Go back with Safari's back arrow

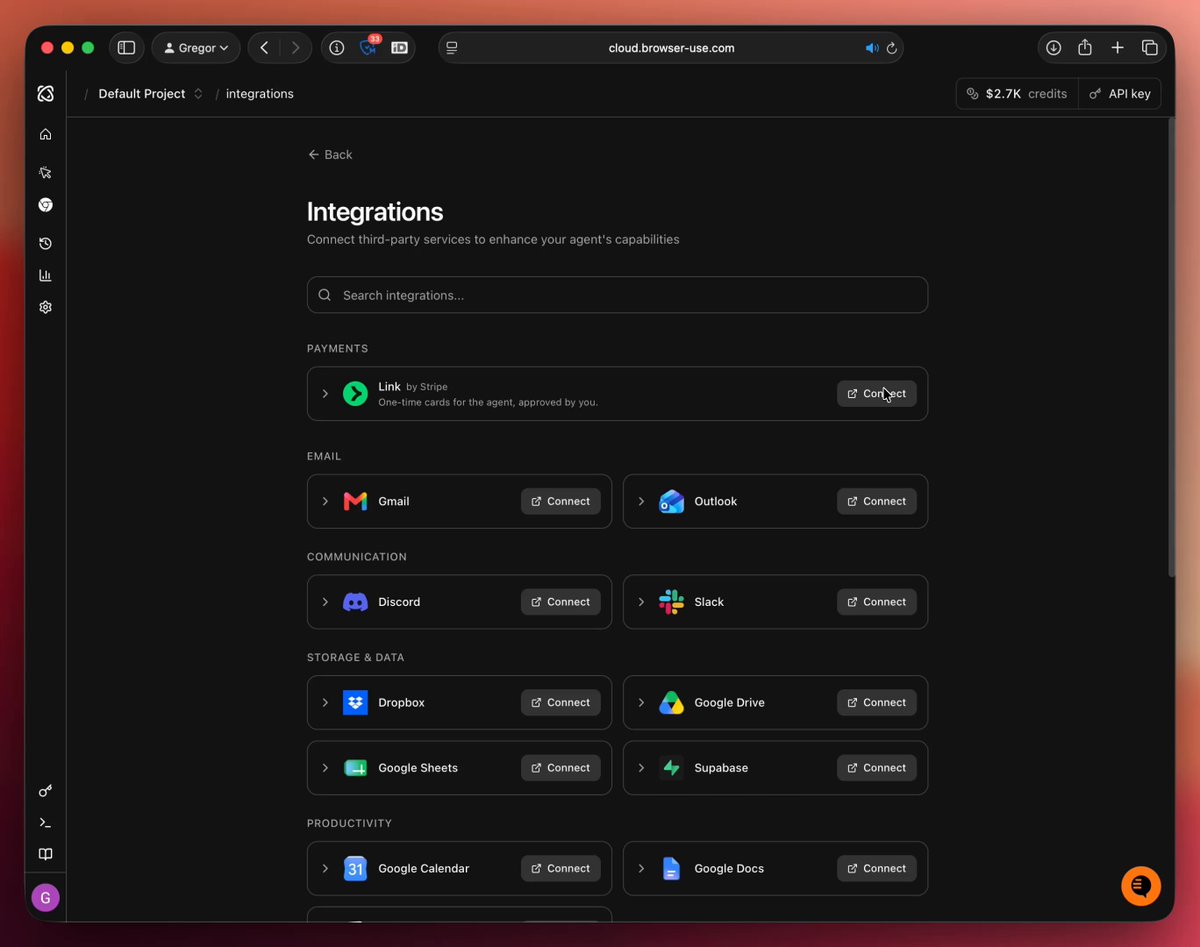[x=264, y=48]
